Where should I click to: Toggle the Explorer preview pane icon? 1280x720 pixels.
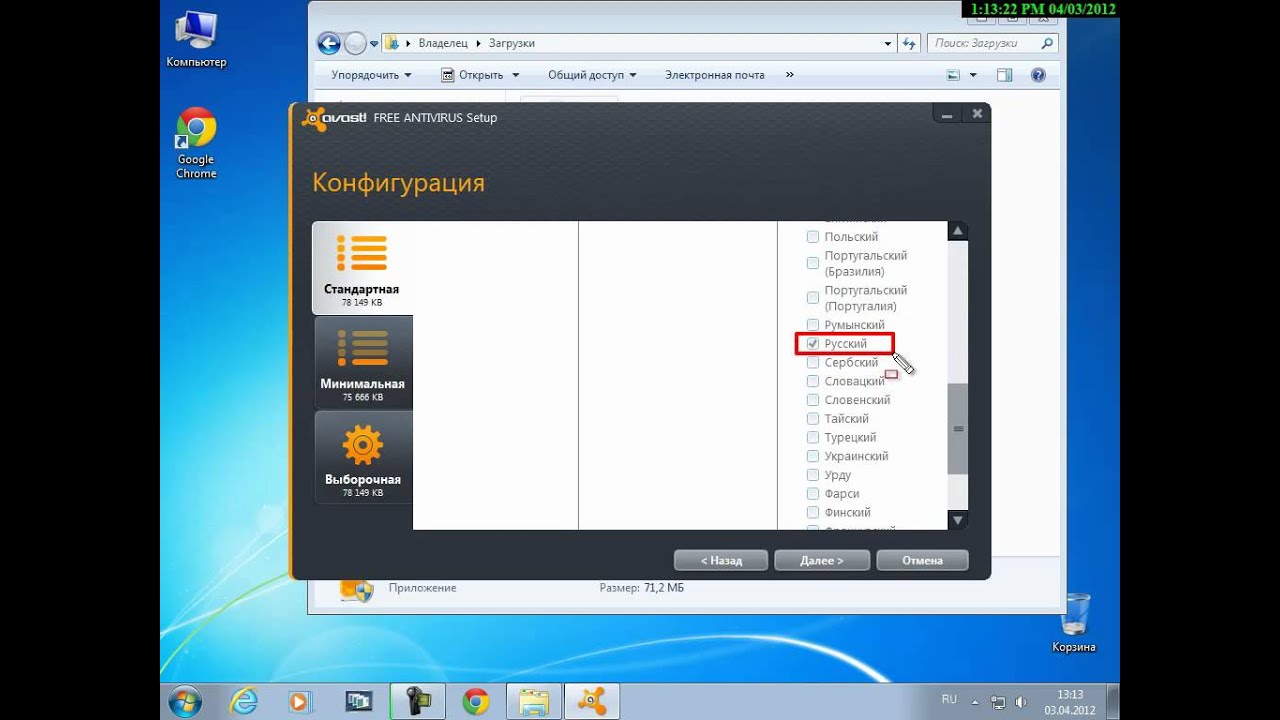(x=1005, y=75)
